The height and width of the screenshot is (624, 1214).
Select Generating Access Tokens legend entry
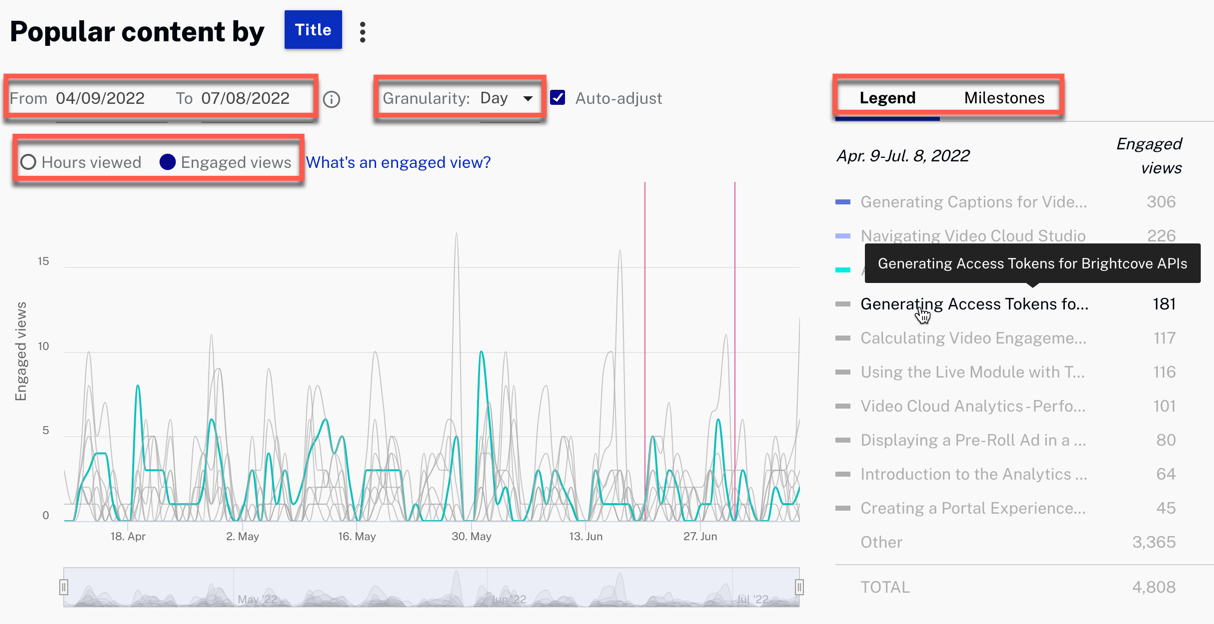pyautogui.click(x=973, y=304)
